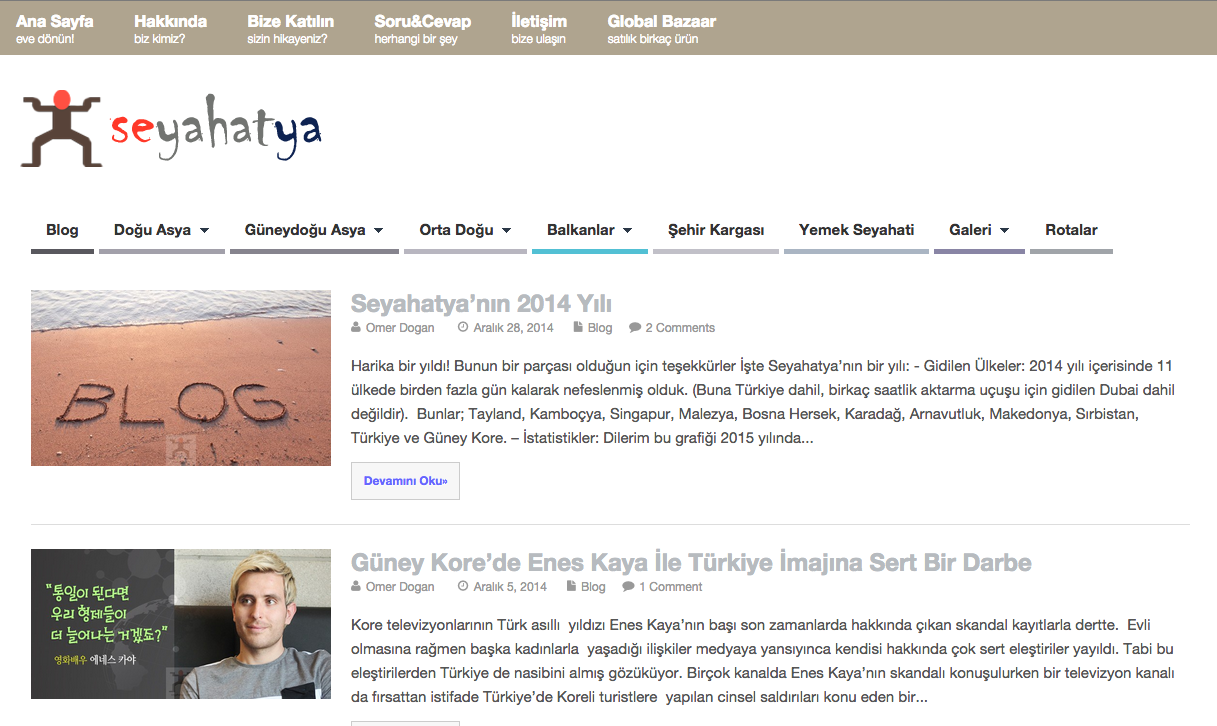Click the Enes Kaya post thumbnail image
This screenshot has height=726, width=1217.
pos(180,623)
